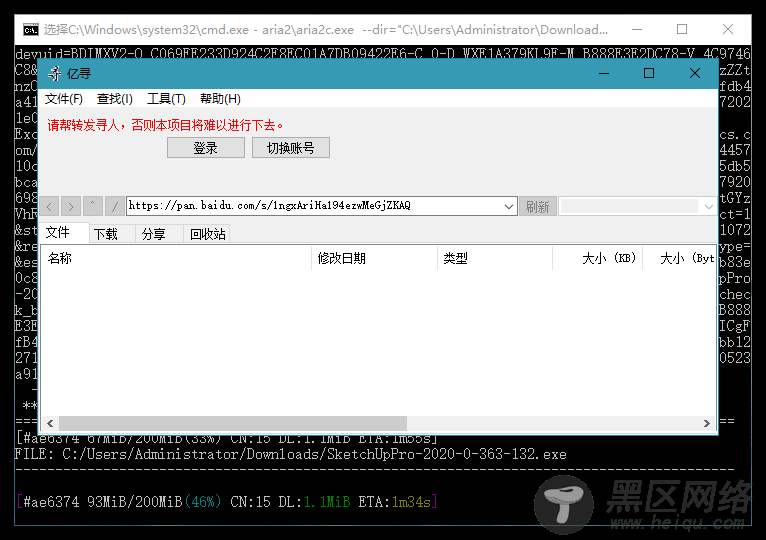
Task: Click the SketchUpPro-2020-0-363-132.exe FILE path line
Action: tap(291, 454)
